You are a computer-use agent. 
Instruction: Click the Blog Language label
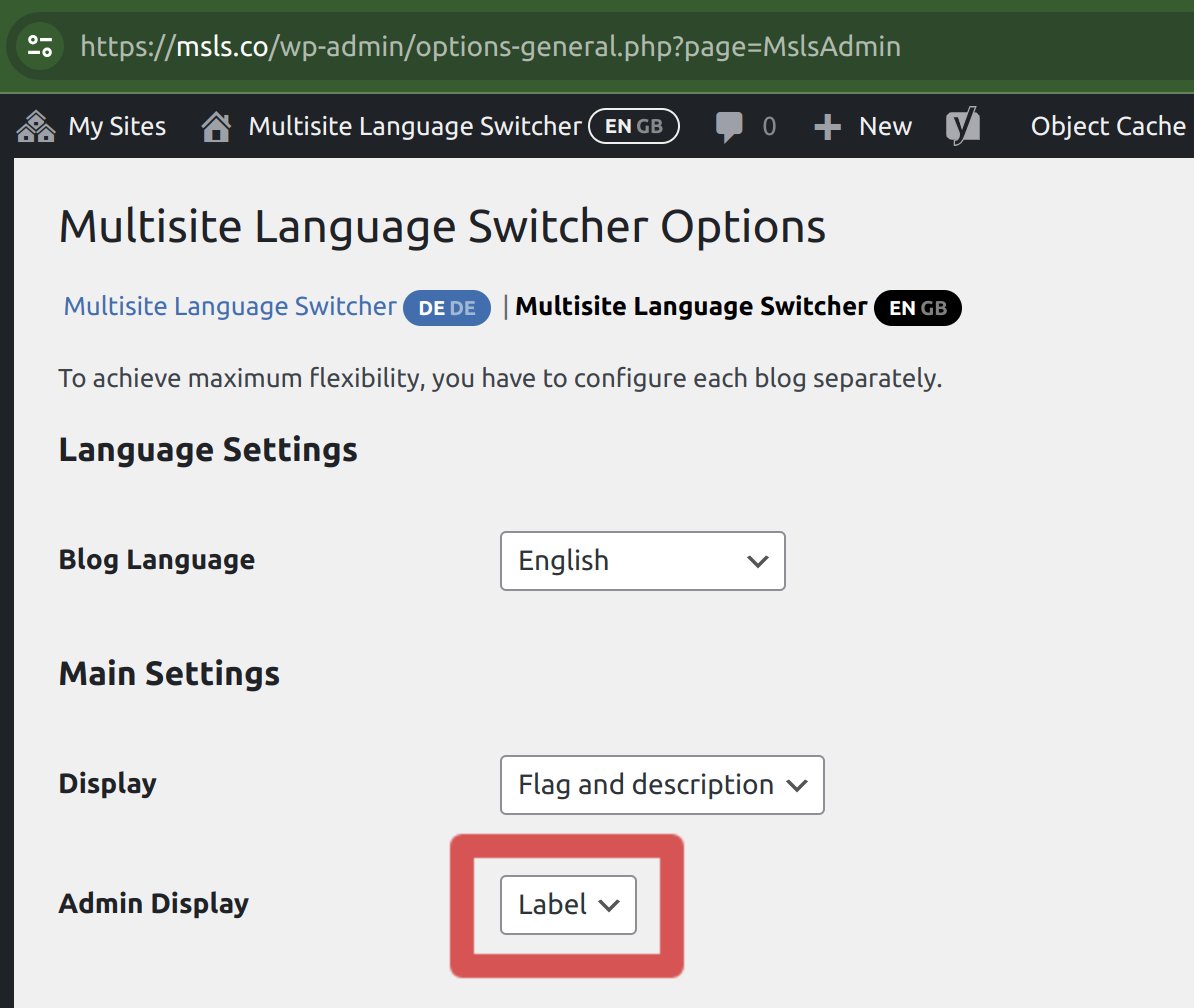point(157,560)
